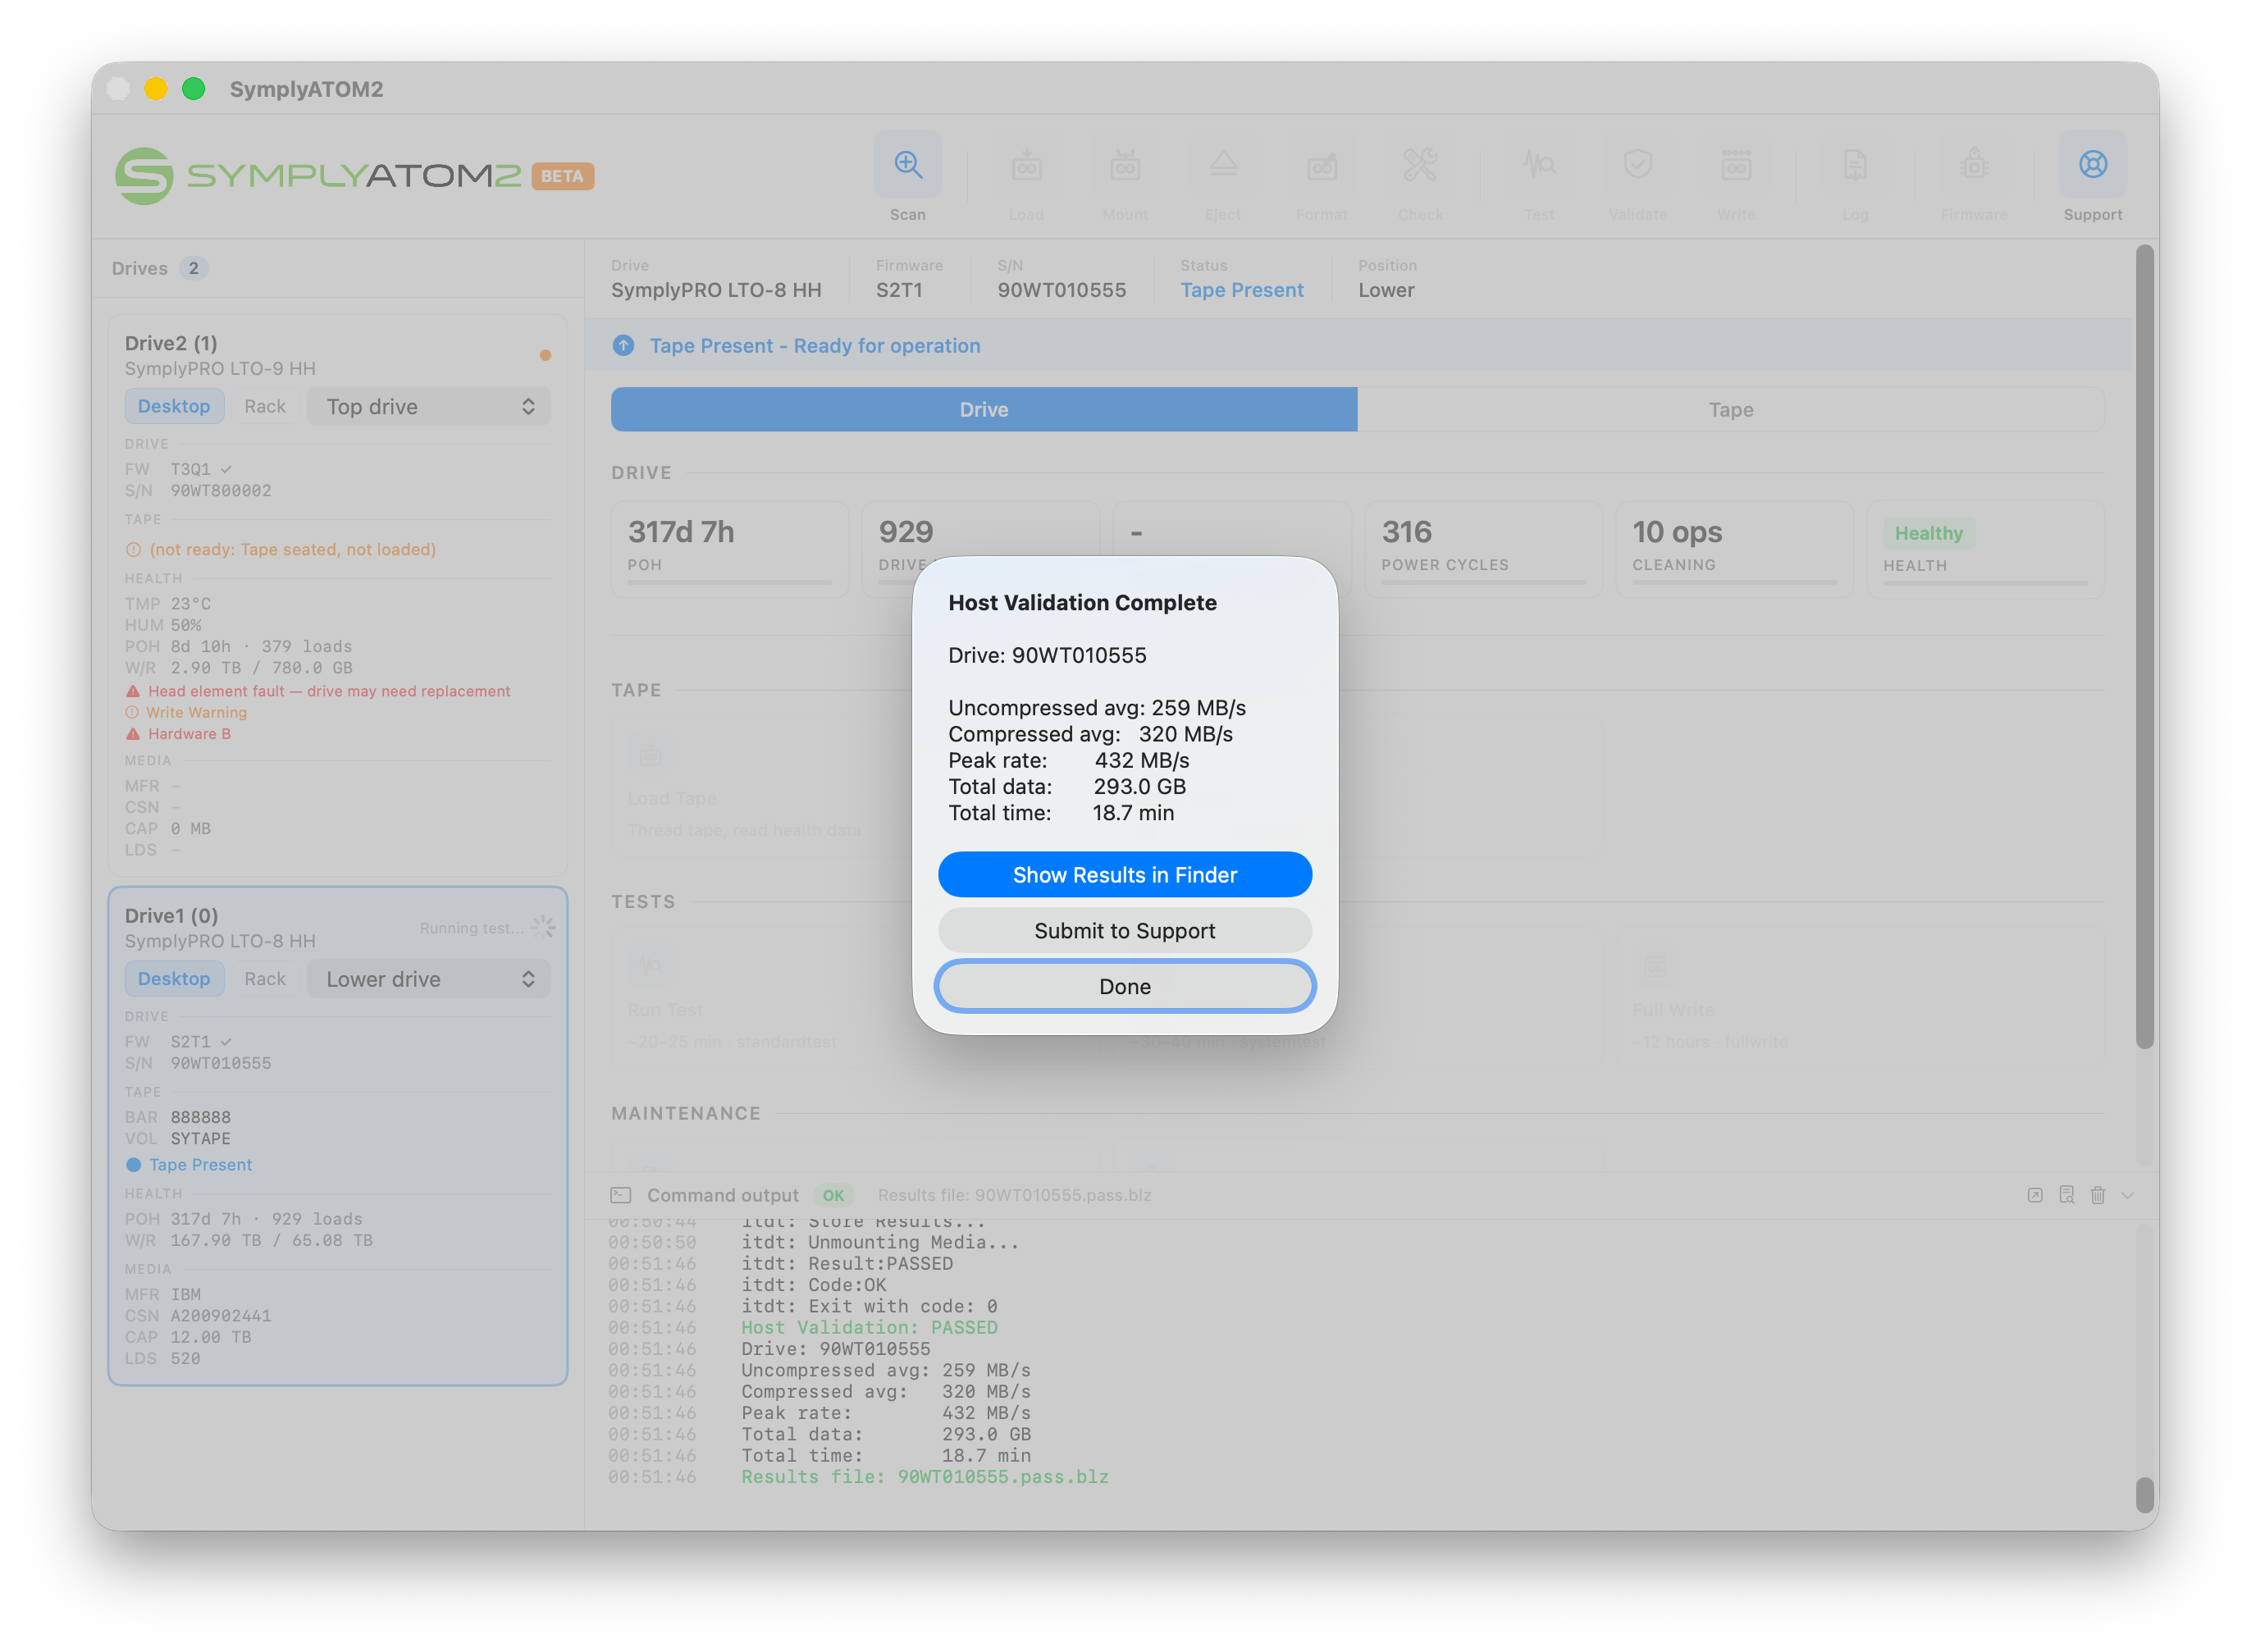Click the POH progress bar under 317d 7h
Viewport: 2251px width, 1652px height.
[x=729, y=582]
